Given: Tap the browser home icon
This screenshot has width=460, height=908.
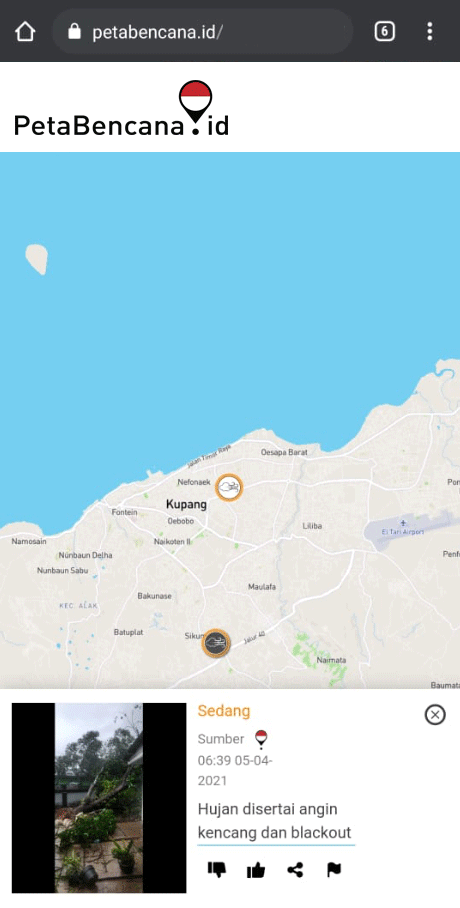Looking at the screenshot, I should point(25,31).
